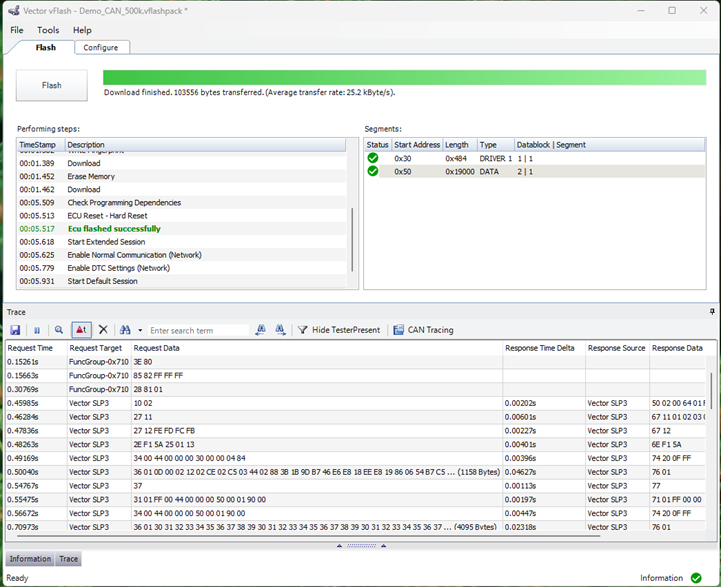Screen dimensions: 721x587
Task: Click the Request Data column header
Action: tap(317, 348)
